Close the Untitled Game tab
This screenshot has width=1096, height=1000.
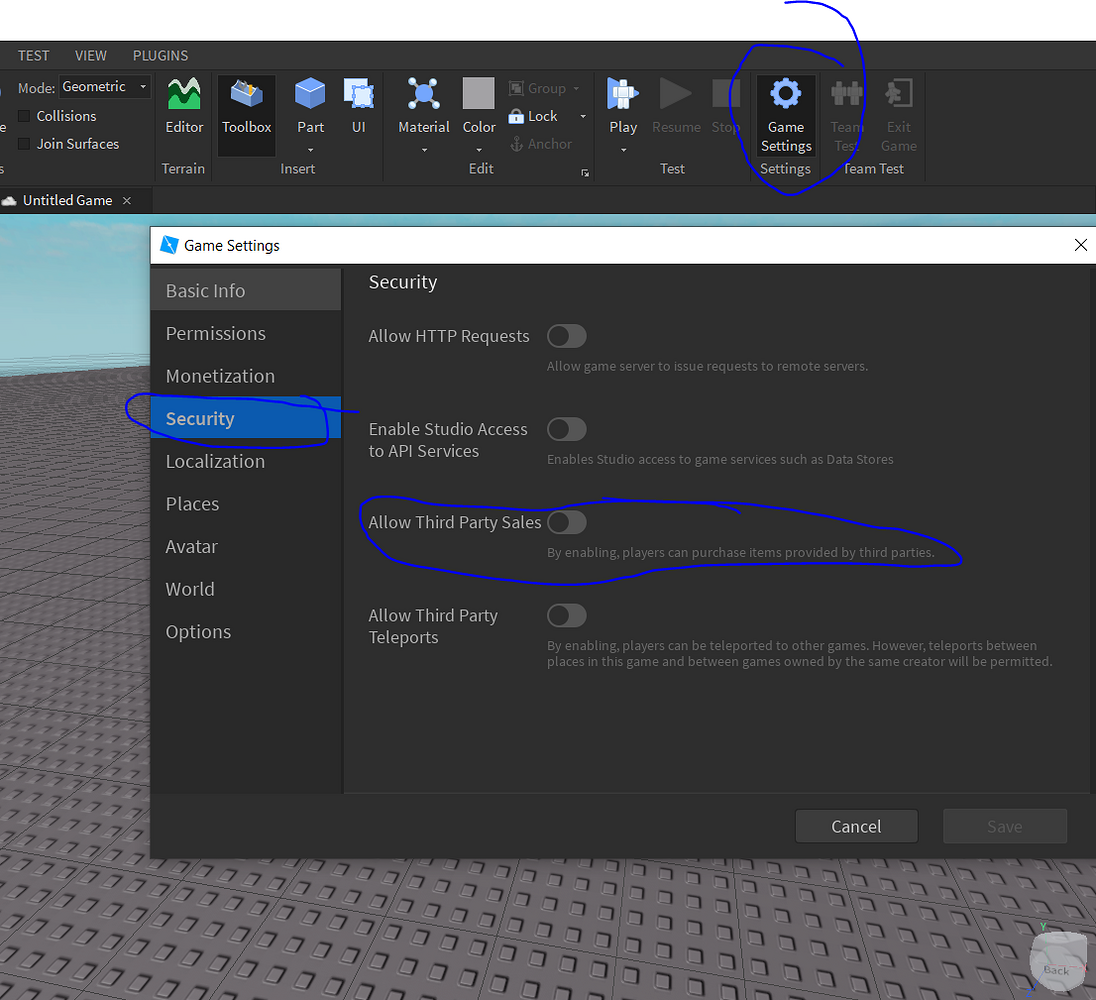[126, 199]
